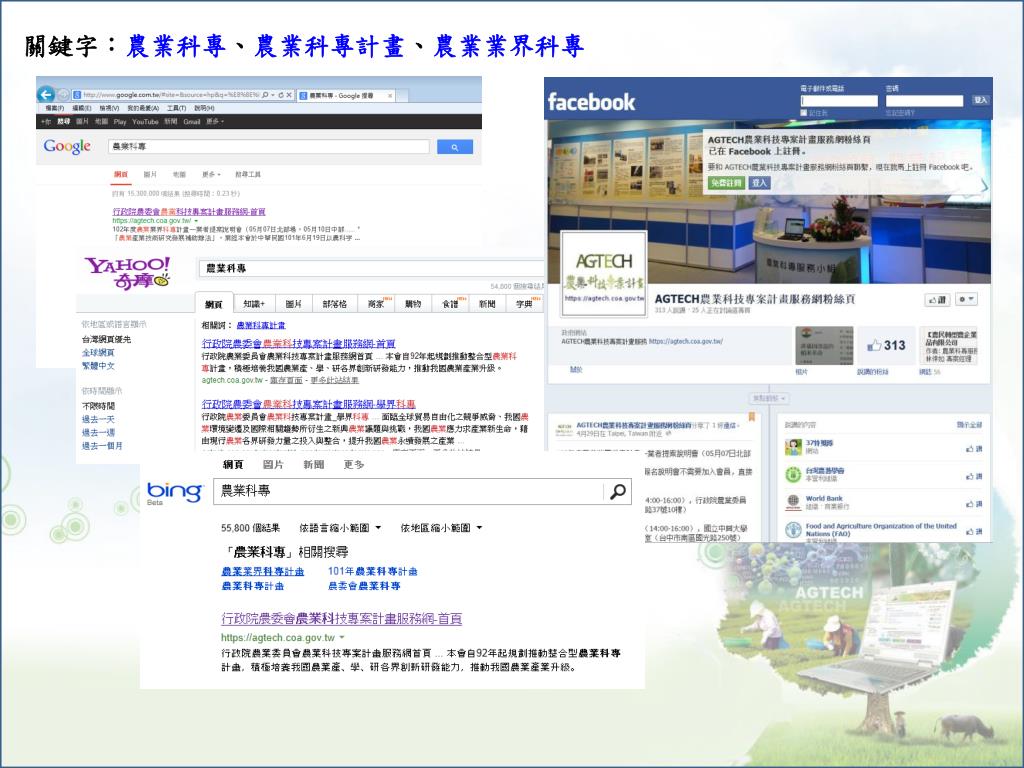Click the FAO page icon
1024x768 pixels.
pyautogui.click(x=793, y=530)
